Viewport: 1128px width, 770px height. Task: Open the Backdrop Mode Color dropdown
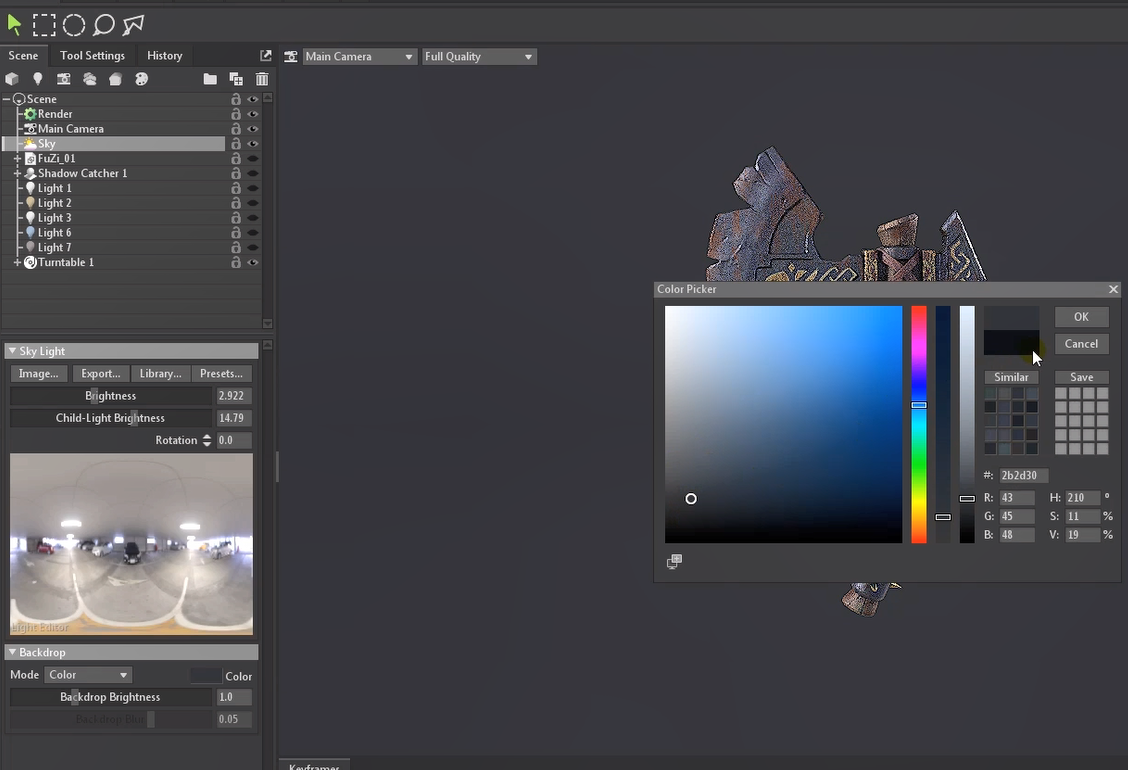[88, 675]
